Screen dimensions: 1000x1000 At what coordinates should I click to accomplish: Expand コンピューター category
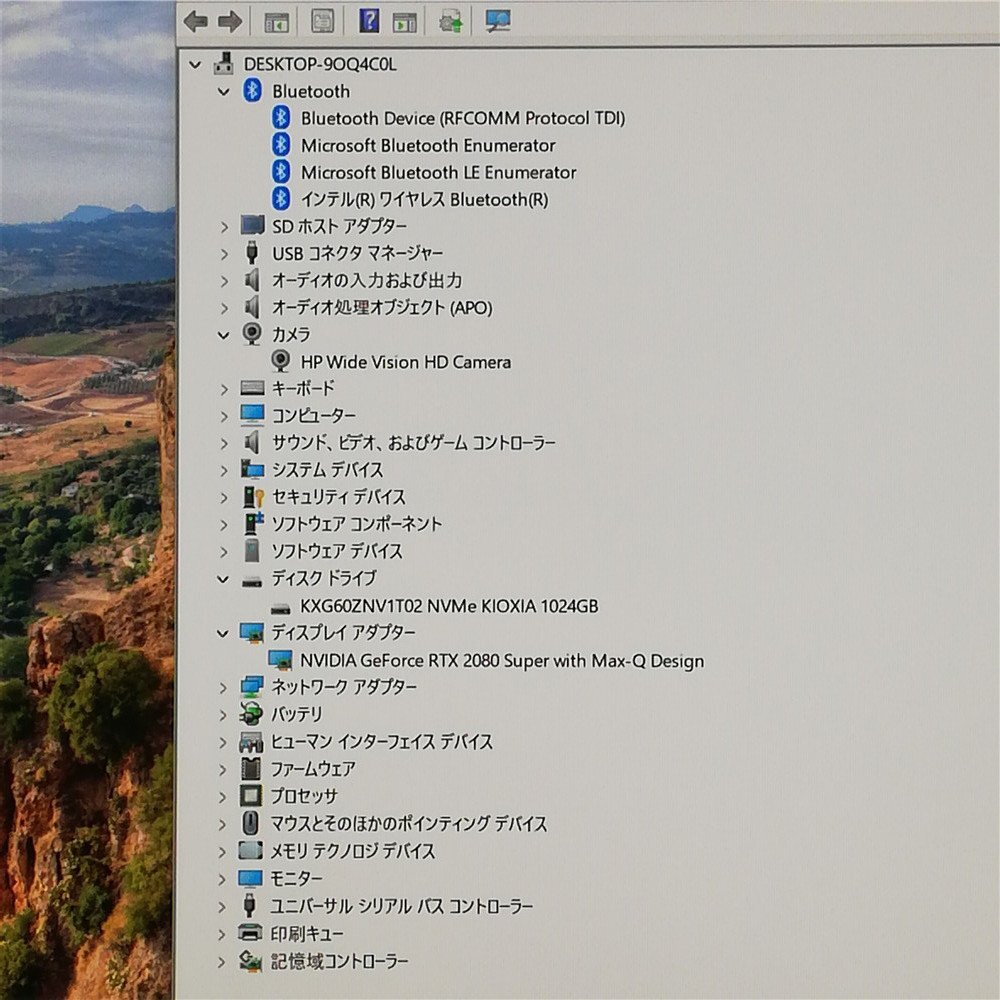[x=224, y=416]
